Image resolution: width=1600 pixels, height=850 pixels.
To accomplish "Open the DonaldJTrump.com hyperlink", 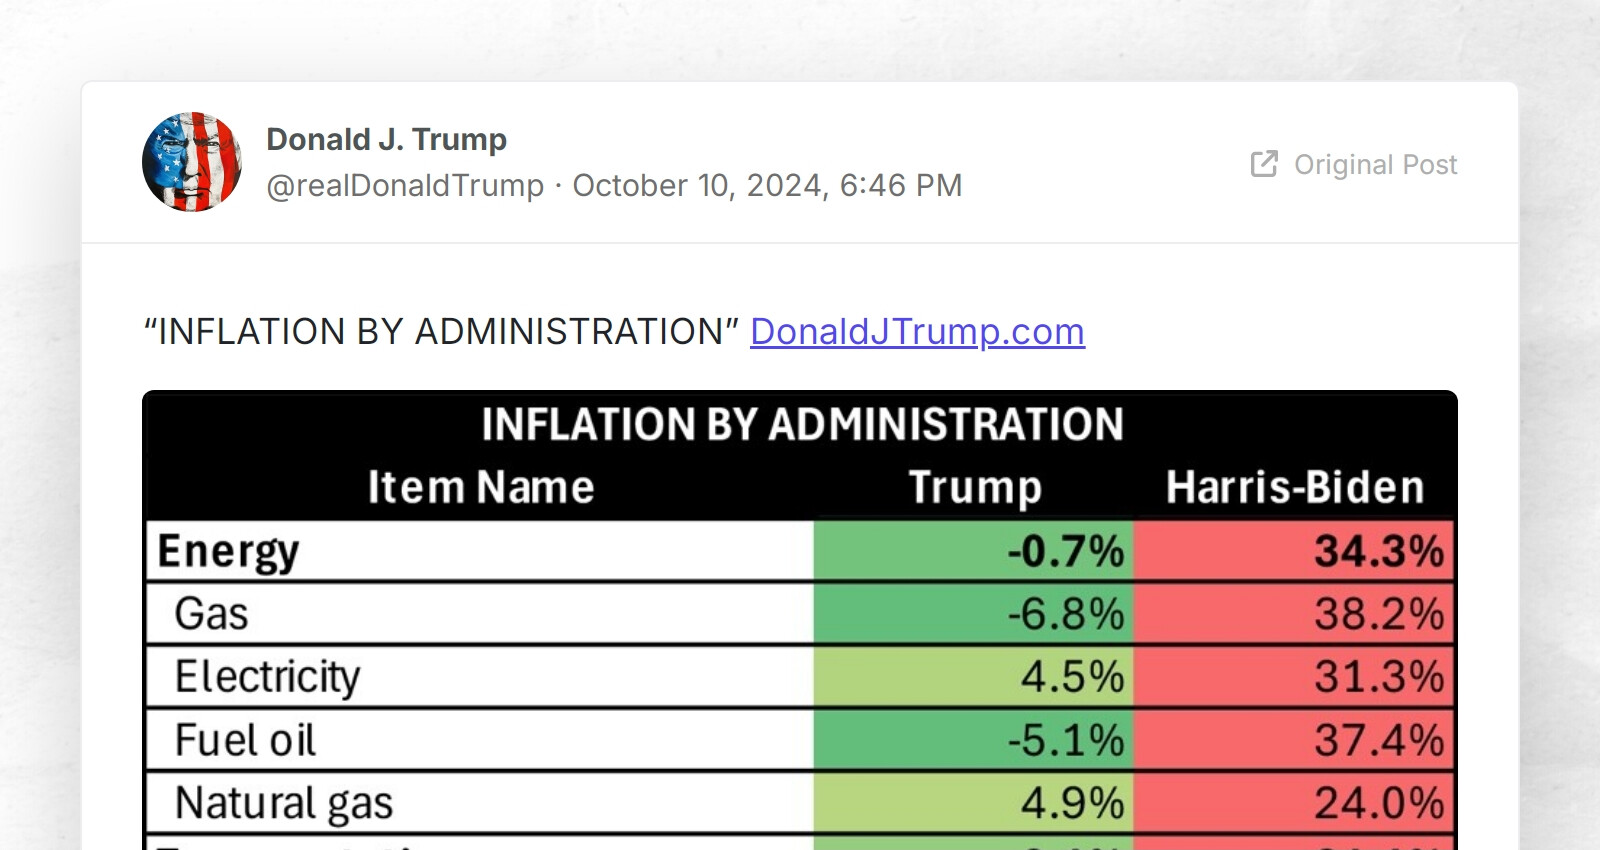I will click(916, 331).
